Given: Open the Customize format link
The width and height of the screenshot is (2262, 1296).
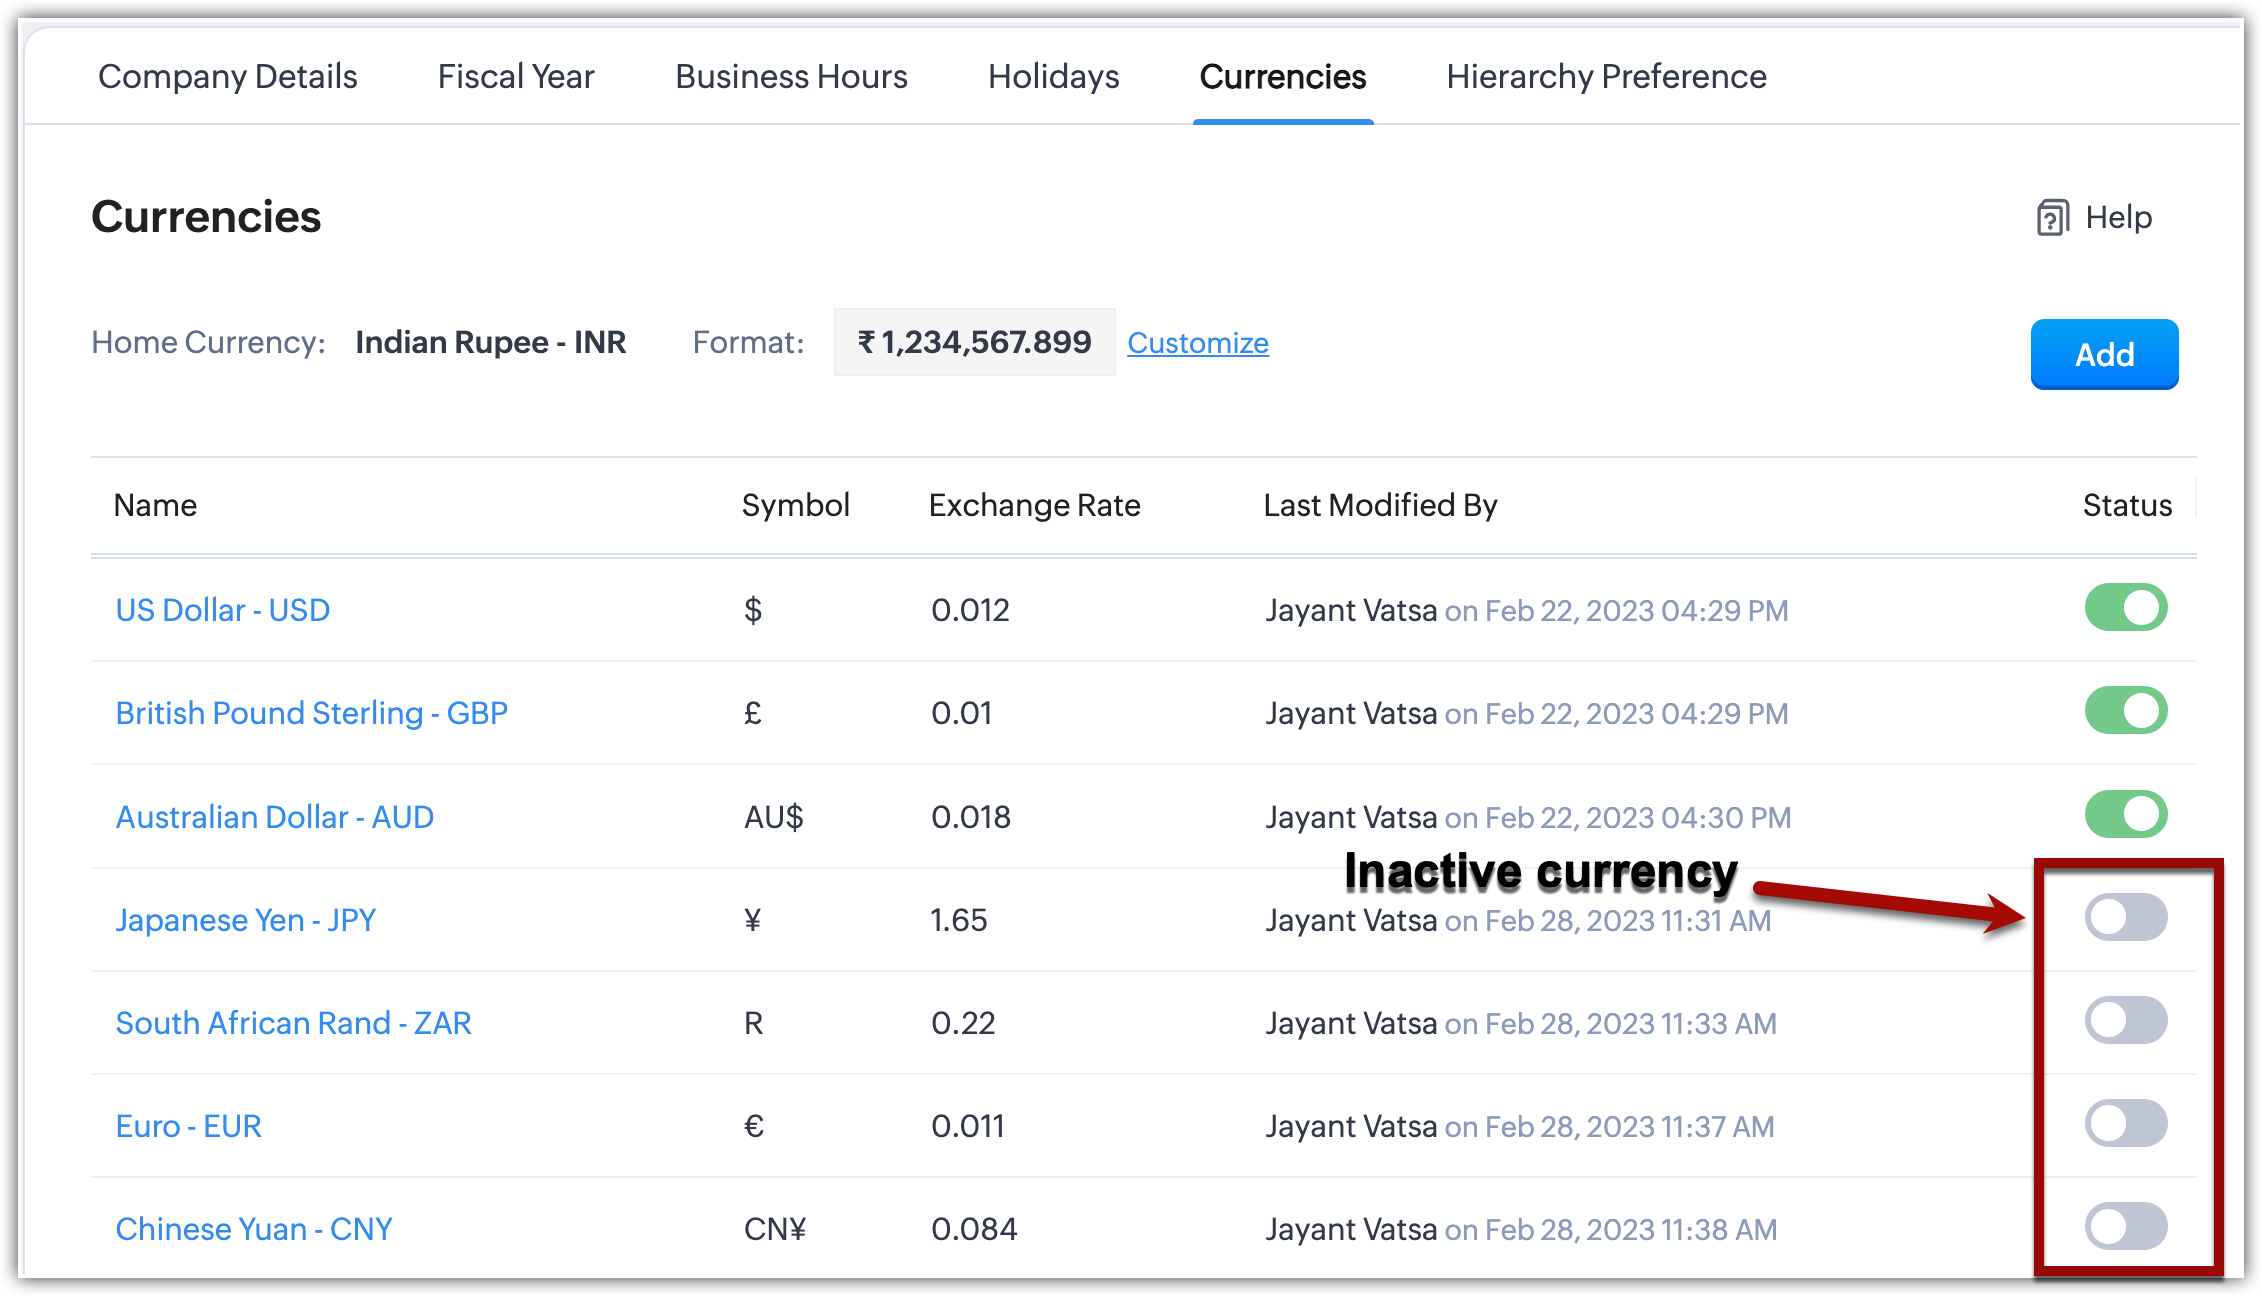Looking at the screenshot, I should 1197,343.
